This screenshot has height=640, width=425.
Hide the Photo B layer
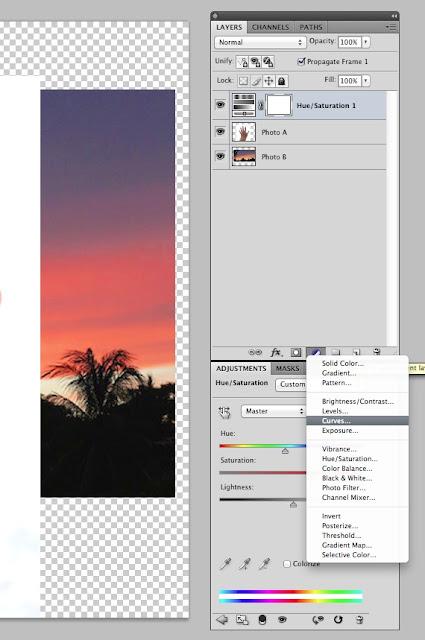pos(220,156)
